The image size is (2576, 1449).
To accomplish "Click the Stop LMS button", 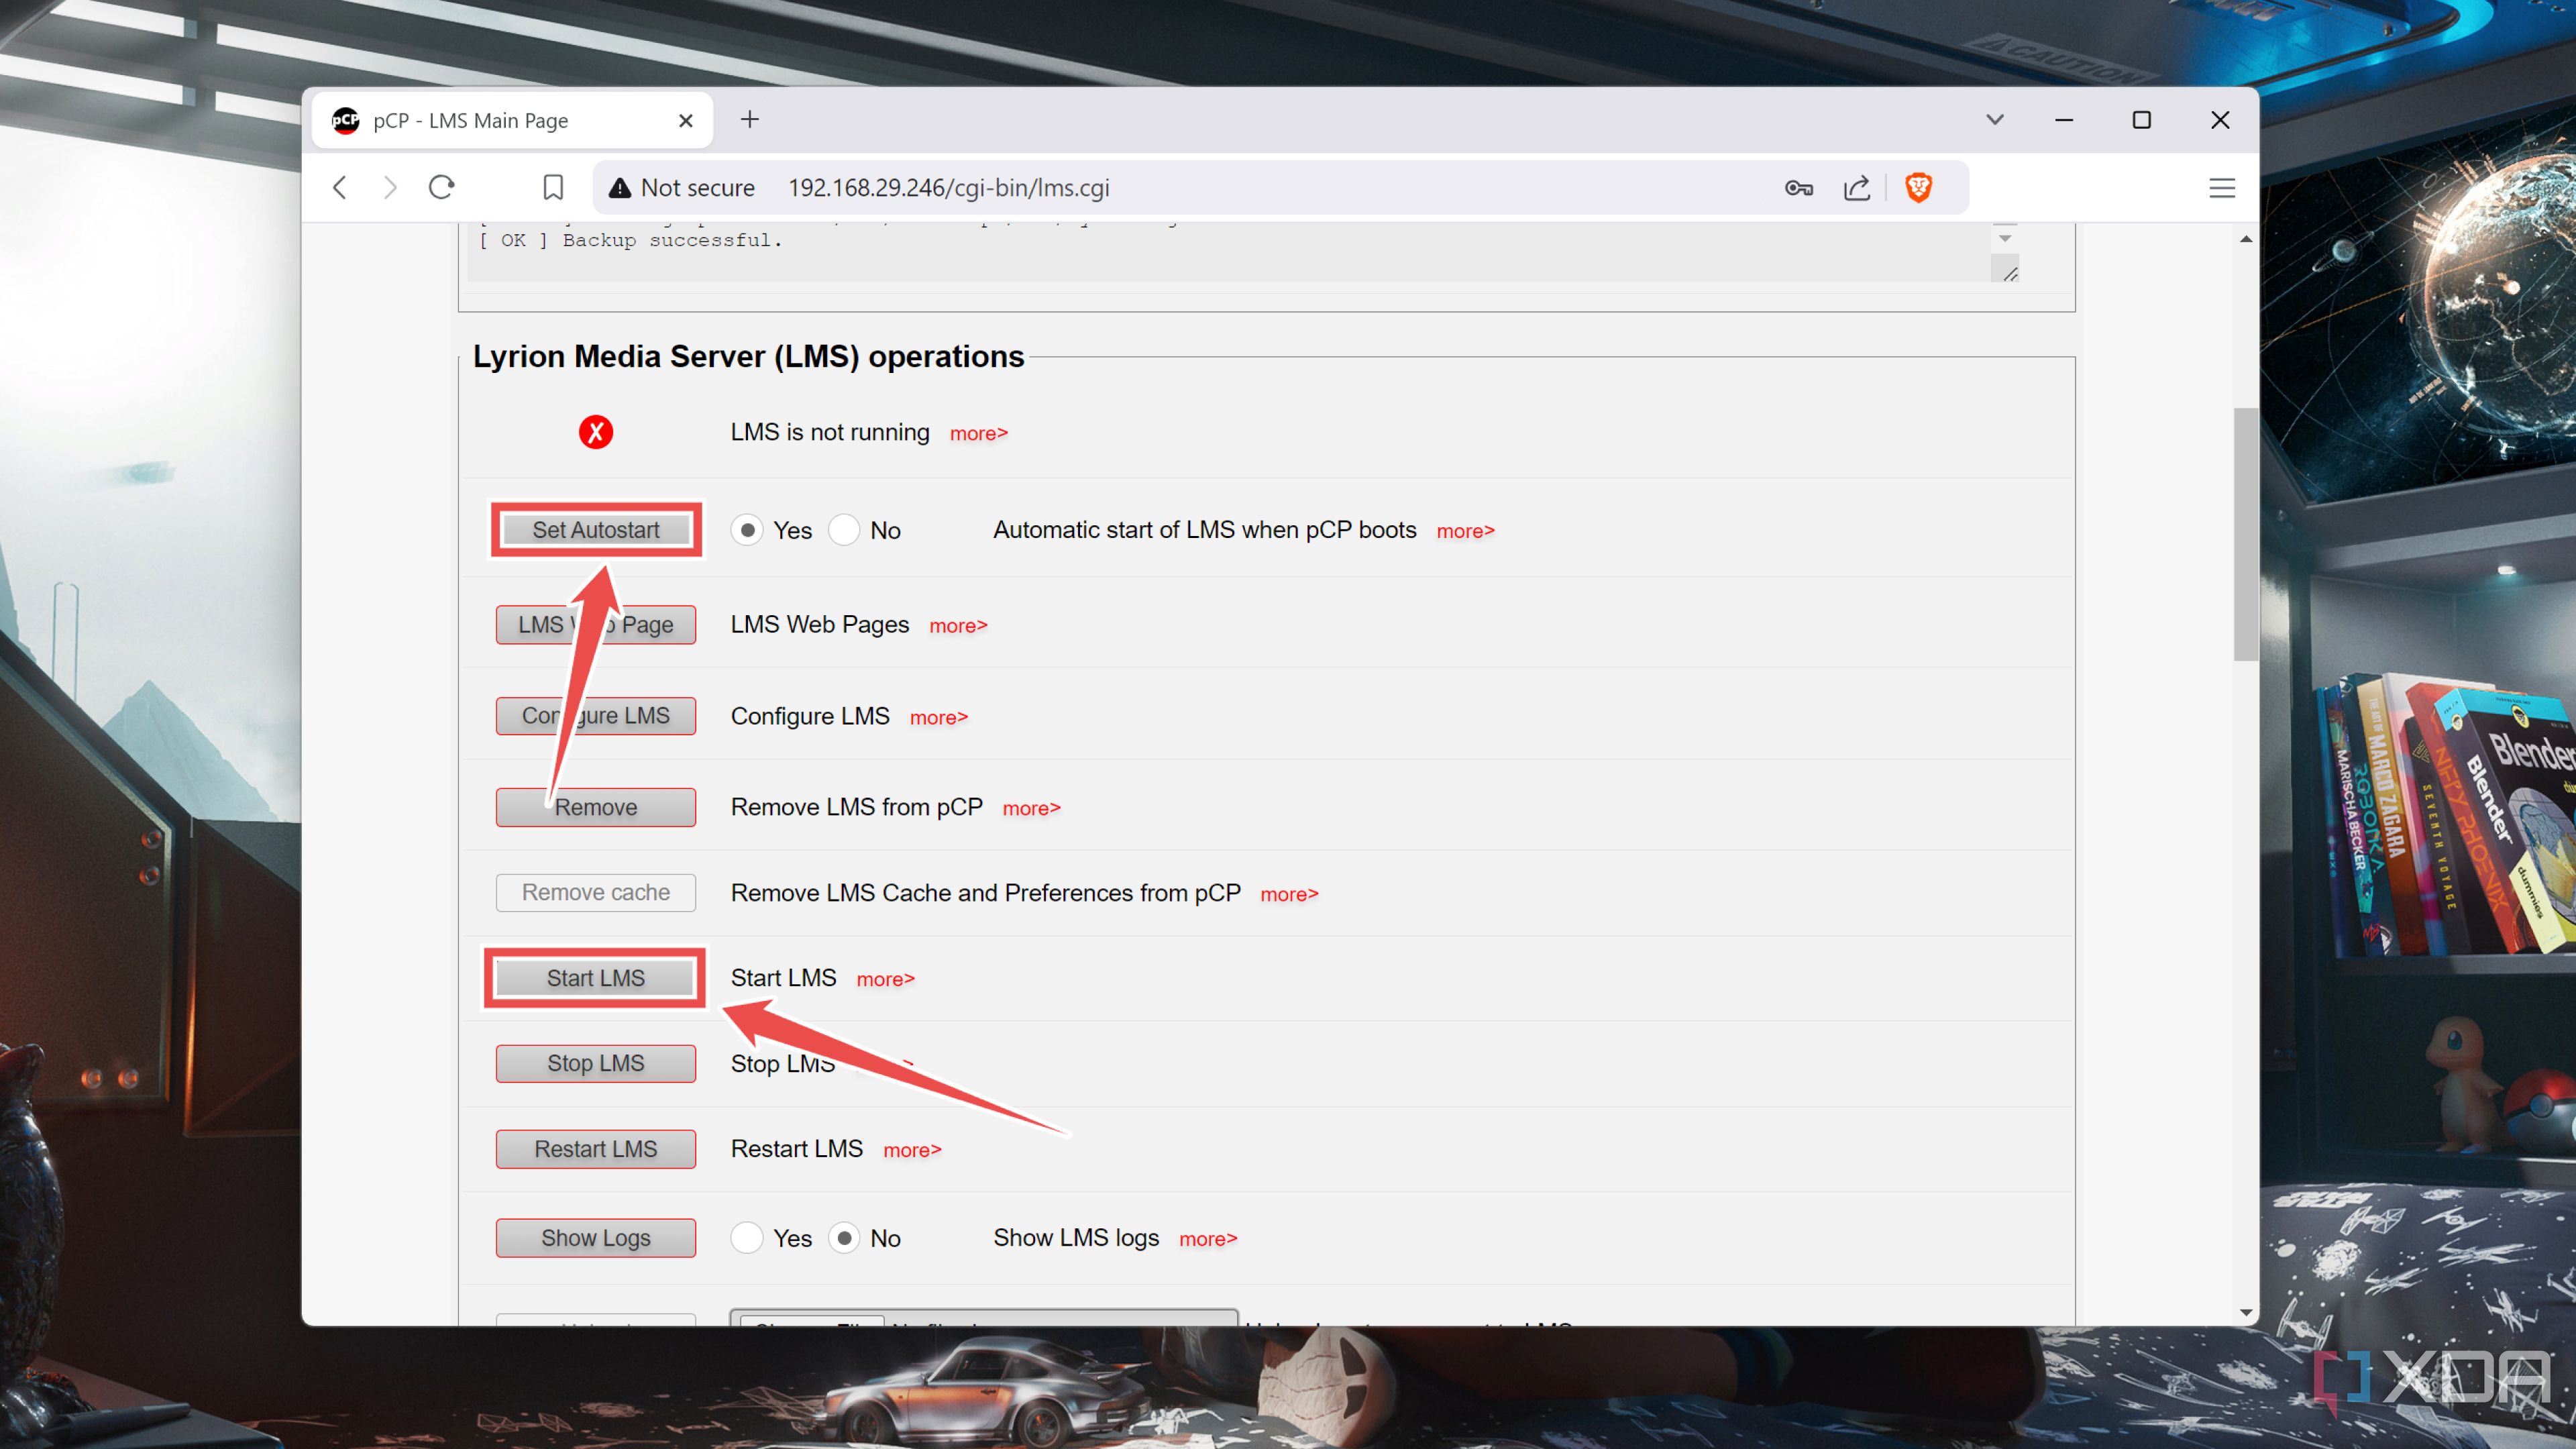I will (595, 1063).
